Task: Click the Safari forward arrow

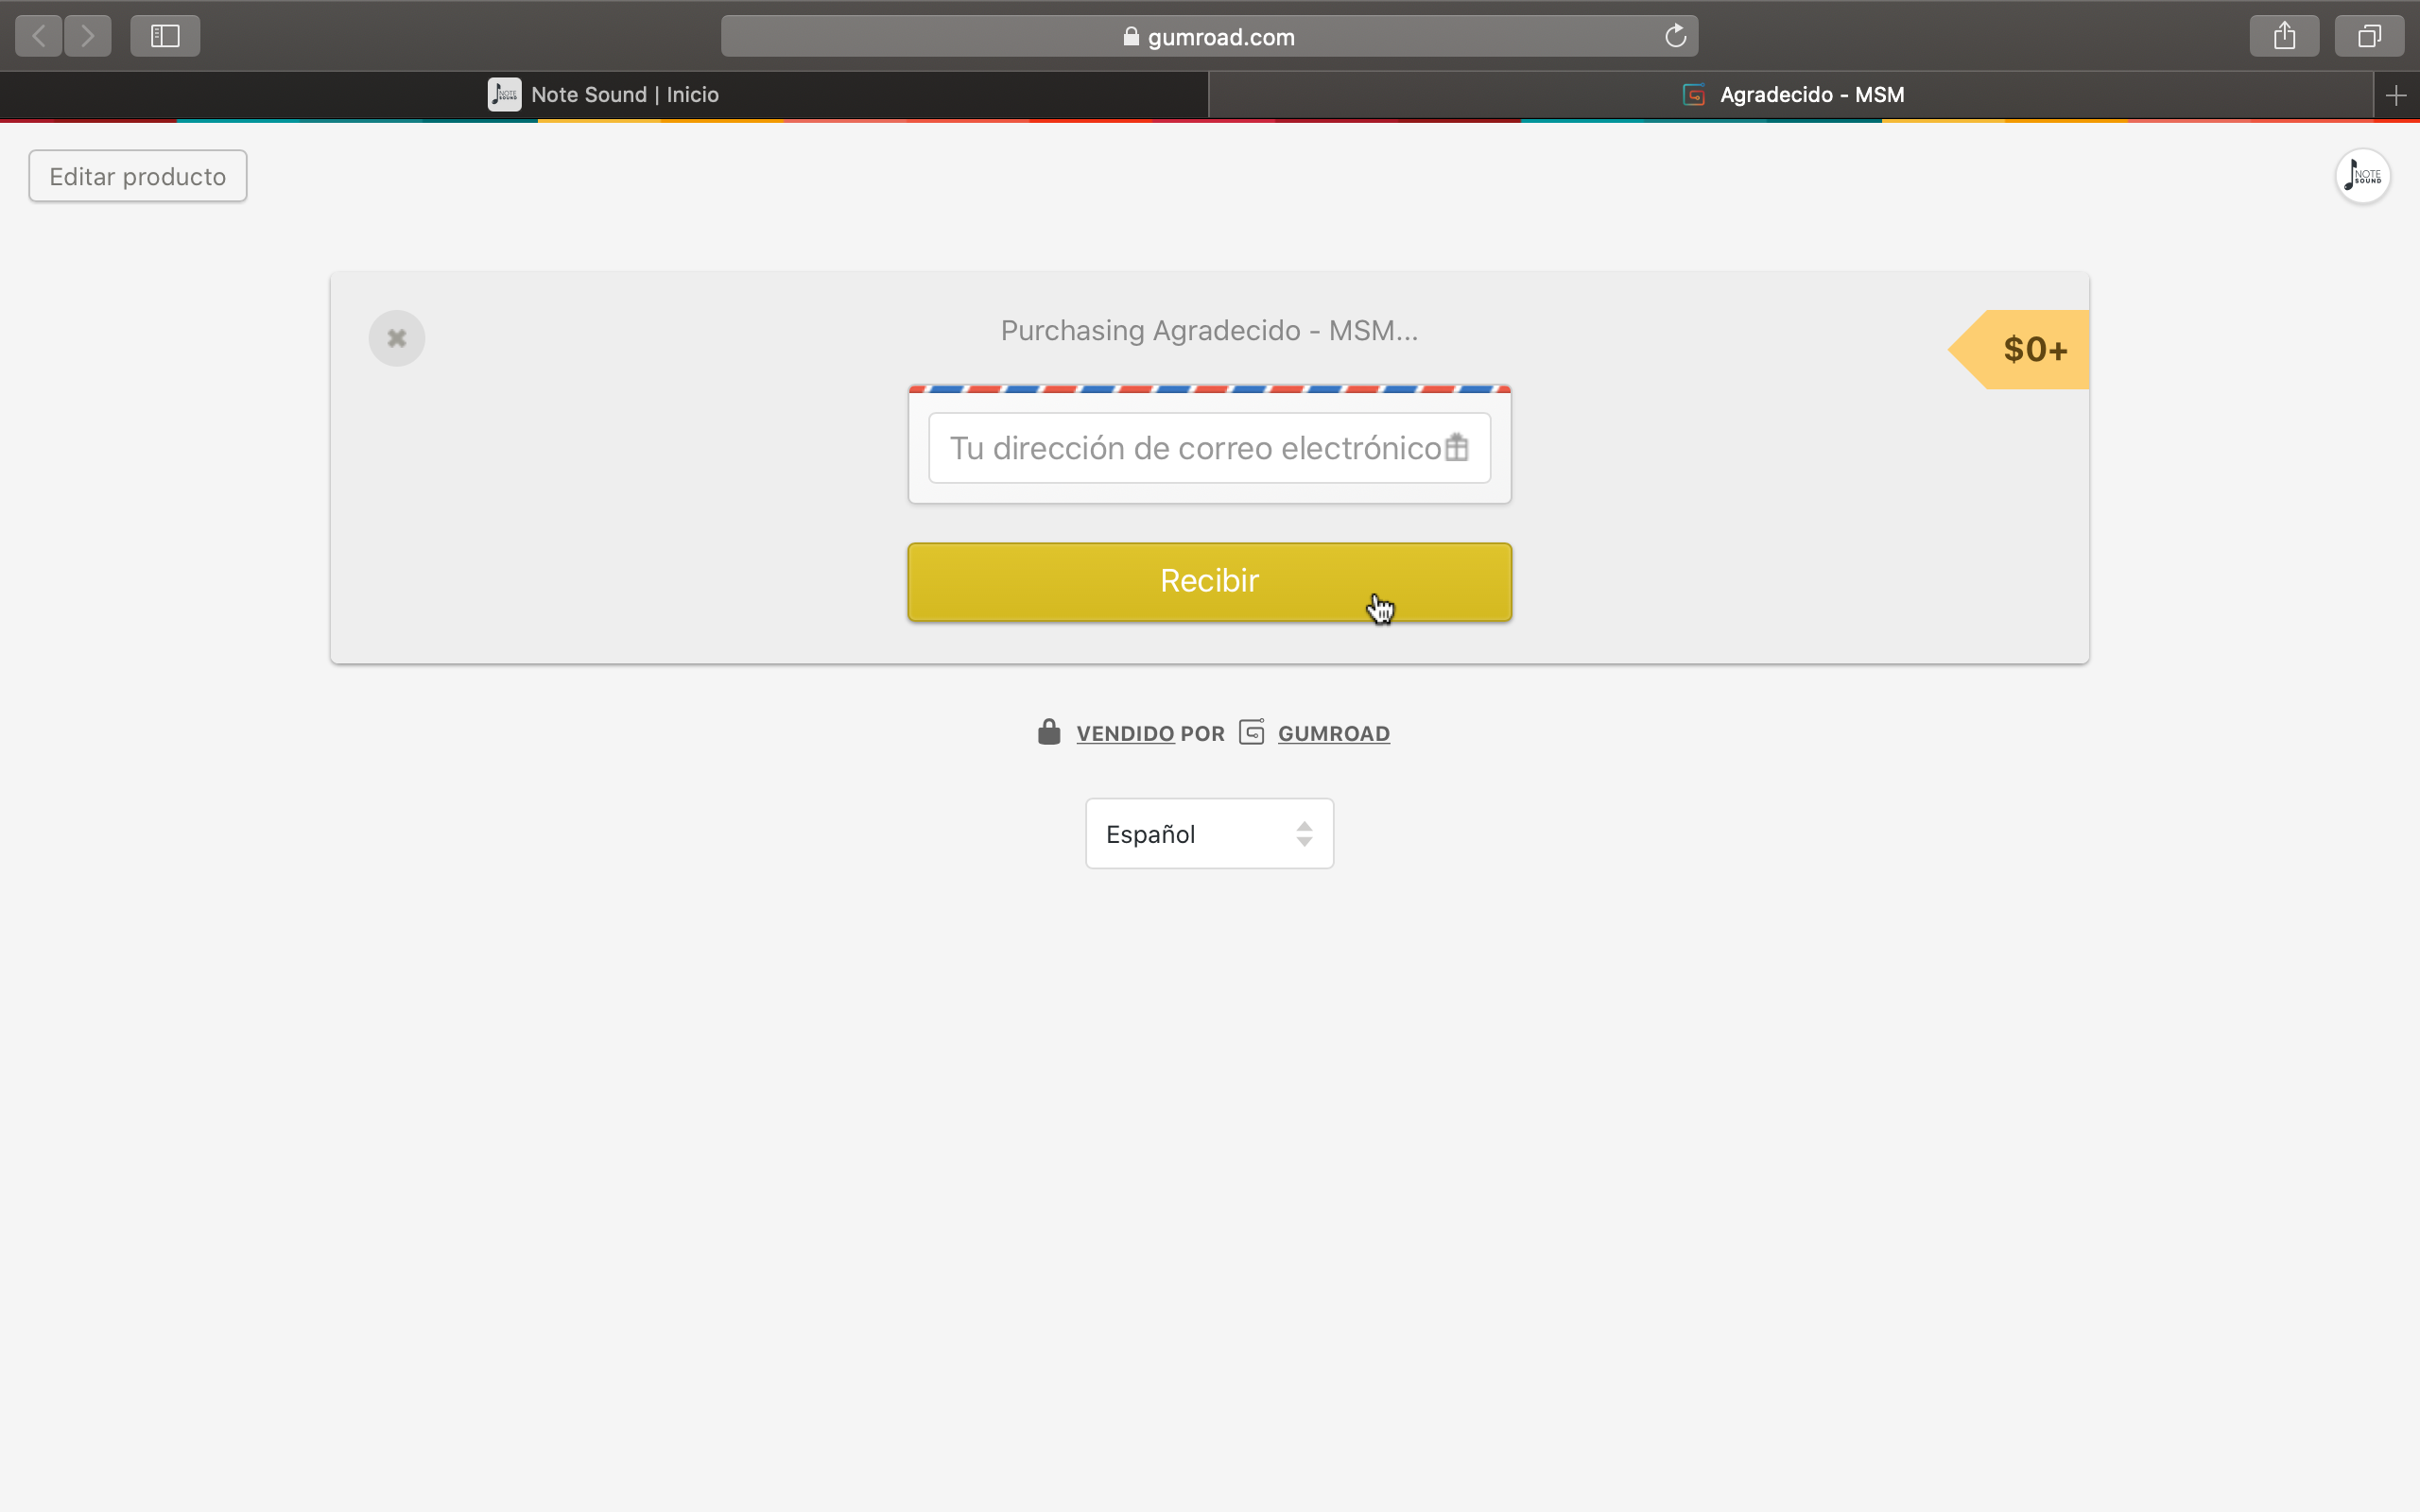Action: [x=88, y=36]
